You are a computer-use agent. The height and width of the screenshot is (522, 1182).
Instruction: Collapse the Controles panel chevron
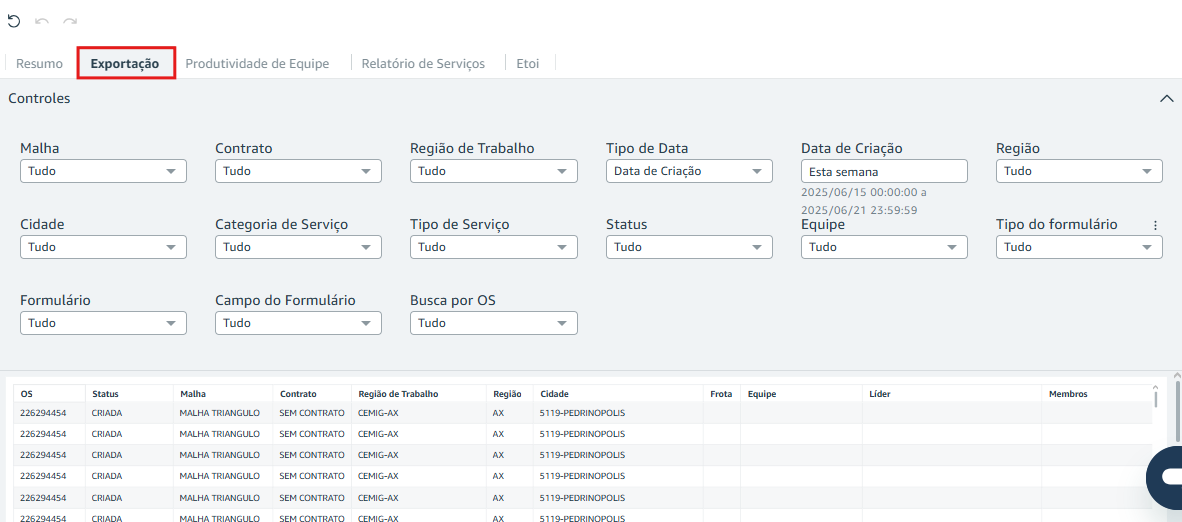(1166, 99)
